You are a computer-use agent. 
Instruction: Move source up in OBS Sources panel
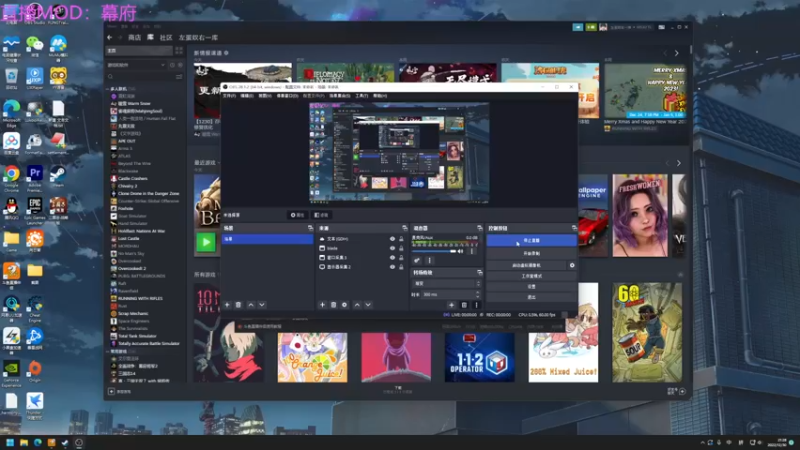coord(357,305)
